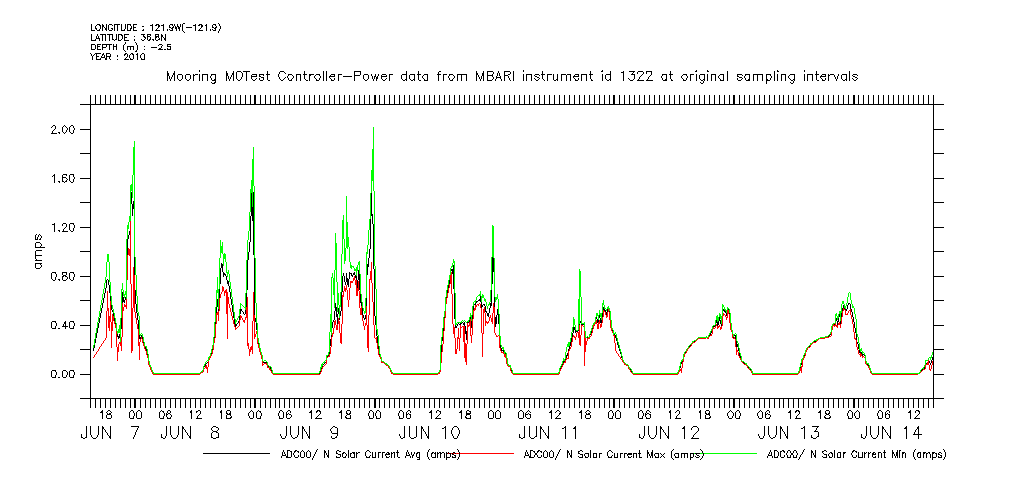This screenshot has width=1009, height=504.
Task: Click the JUN 14 date label
Action: [892, 434]
